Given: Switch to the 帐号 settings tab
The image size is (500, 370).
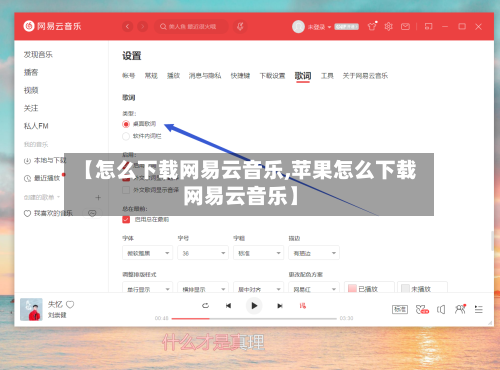Looking at the screenshot, I should click(x=129, y=76).
